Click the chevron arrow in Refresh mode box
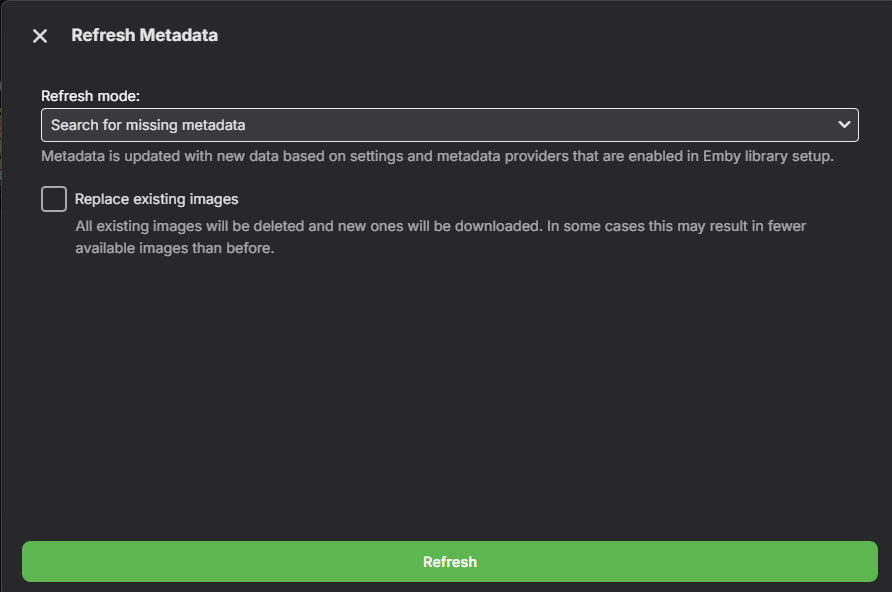Screen dimensions: 892x592 pyautogui.click(x=844, y=125)
